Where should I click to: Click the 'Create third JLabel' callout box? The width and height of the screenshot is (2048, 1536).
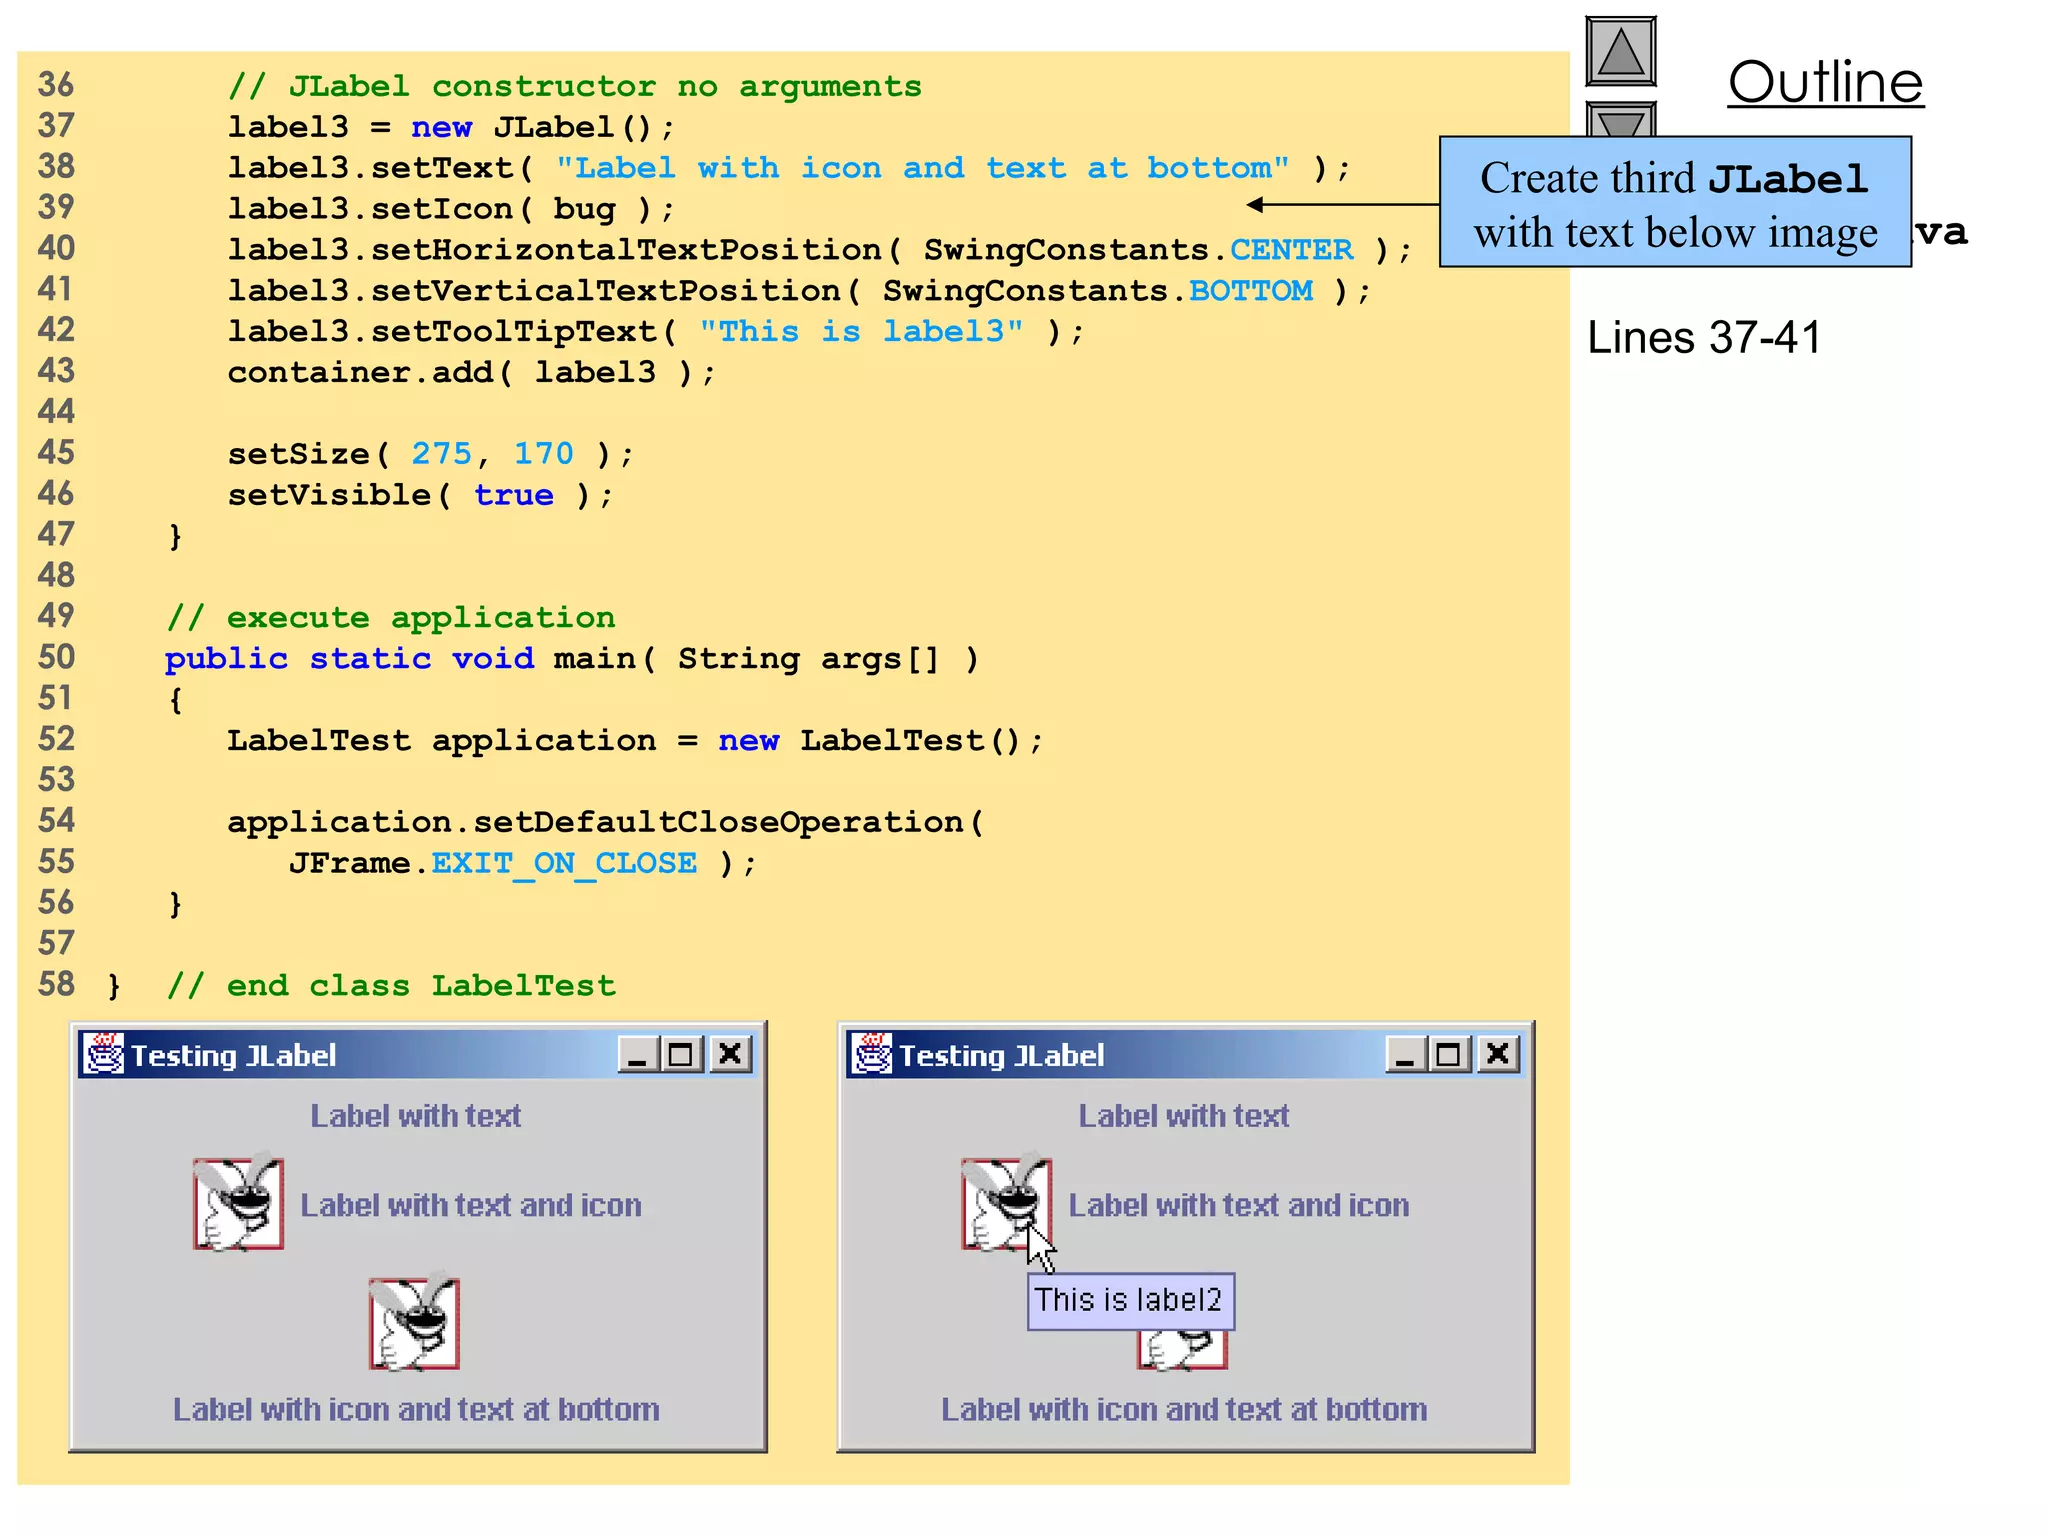click(x=1675, y=203)
